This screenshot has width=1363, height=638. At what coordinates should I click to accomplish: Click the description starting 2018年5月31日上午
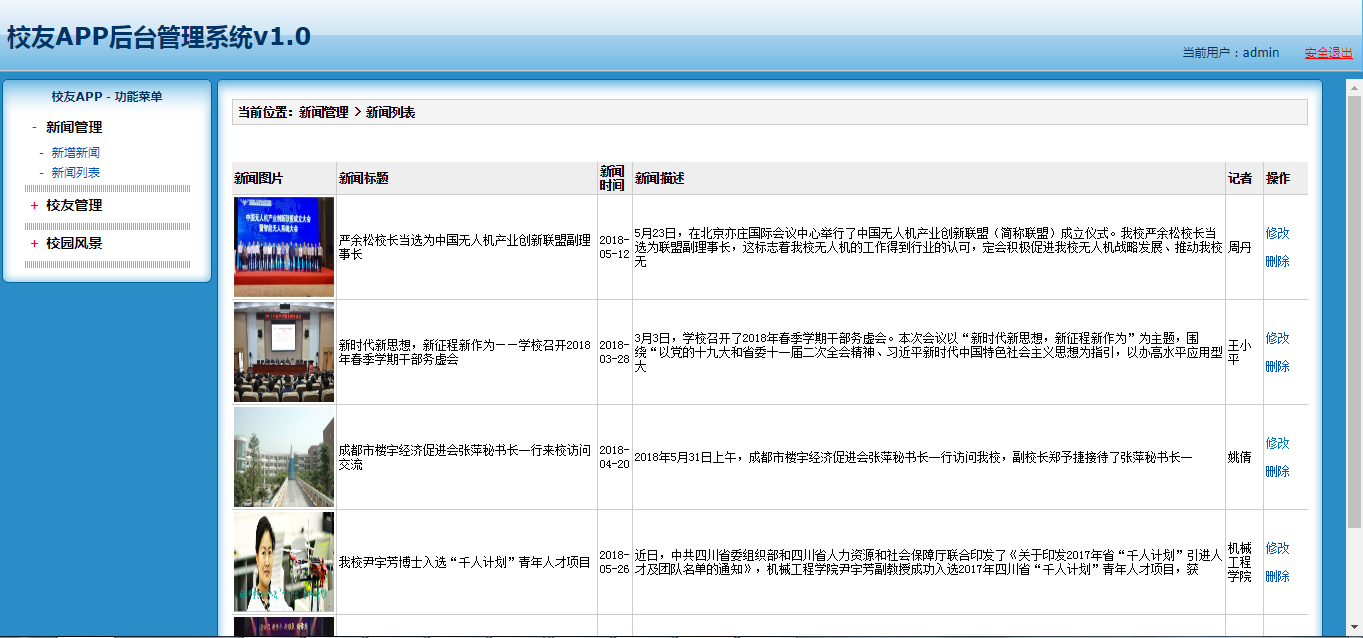click(914, 457)
